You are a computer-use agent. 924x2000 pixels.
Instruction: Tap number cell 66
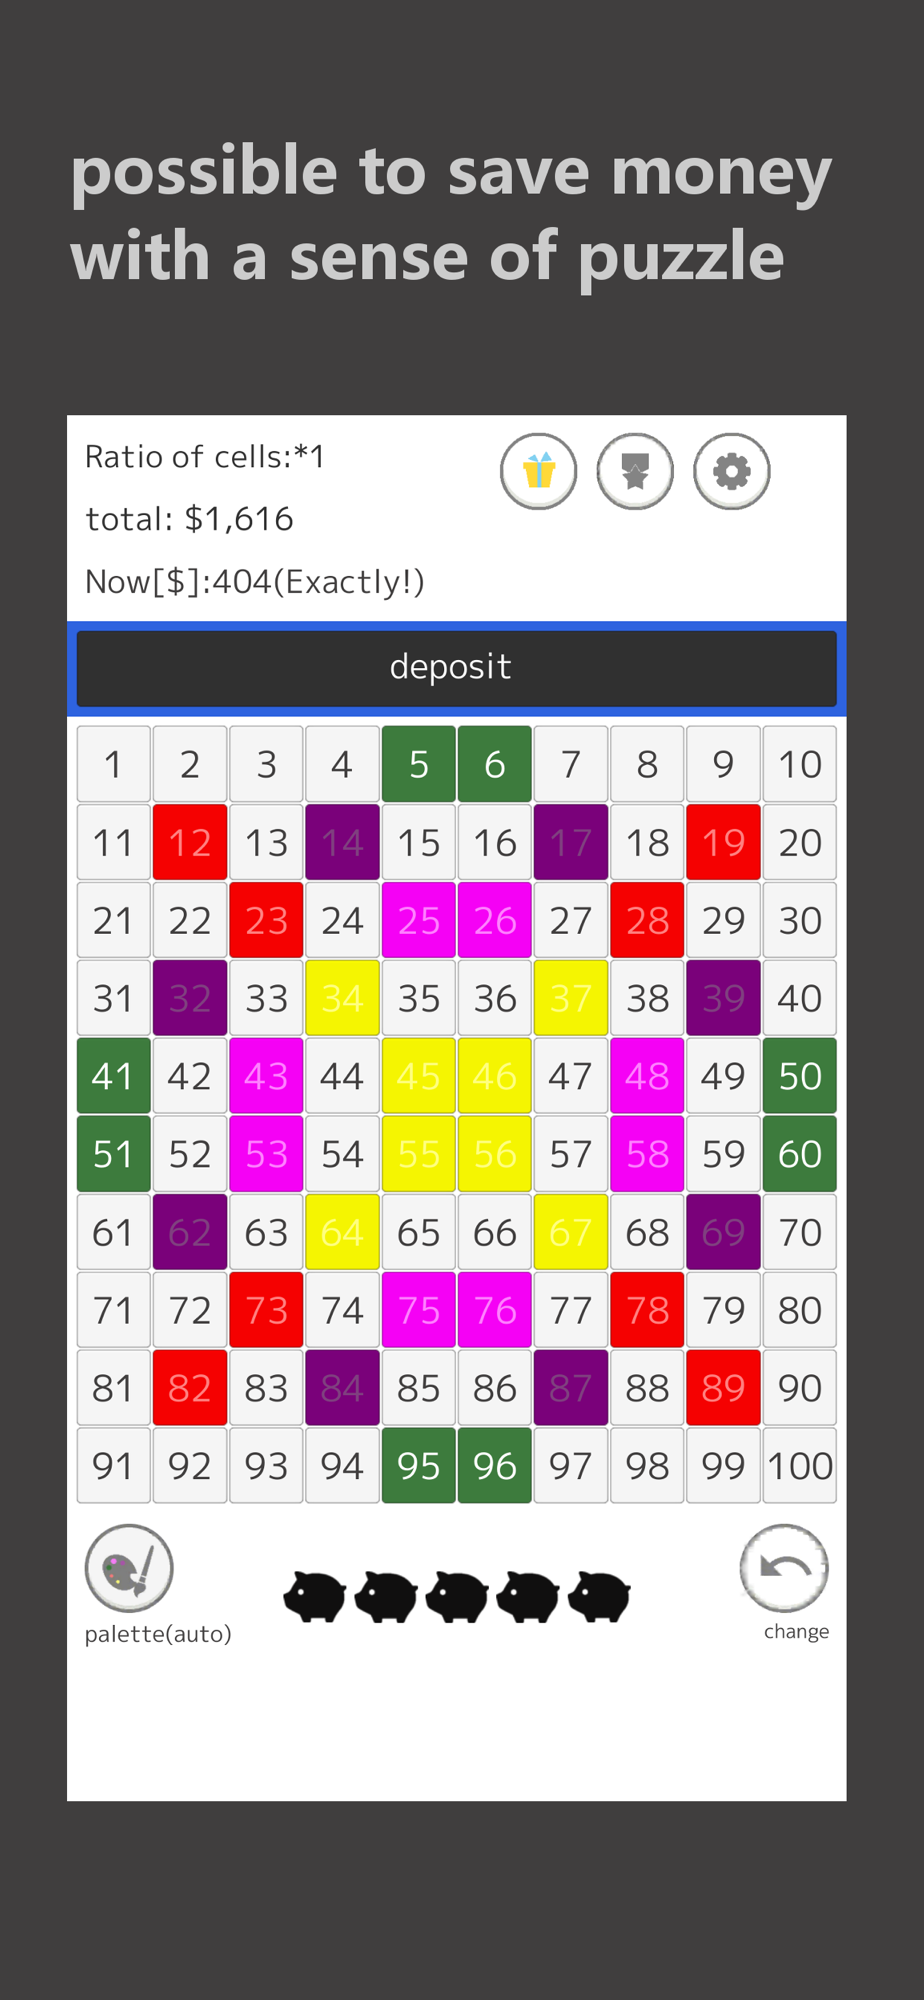point(495,1232)
